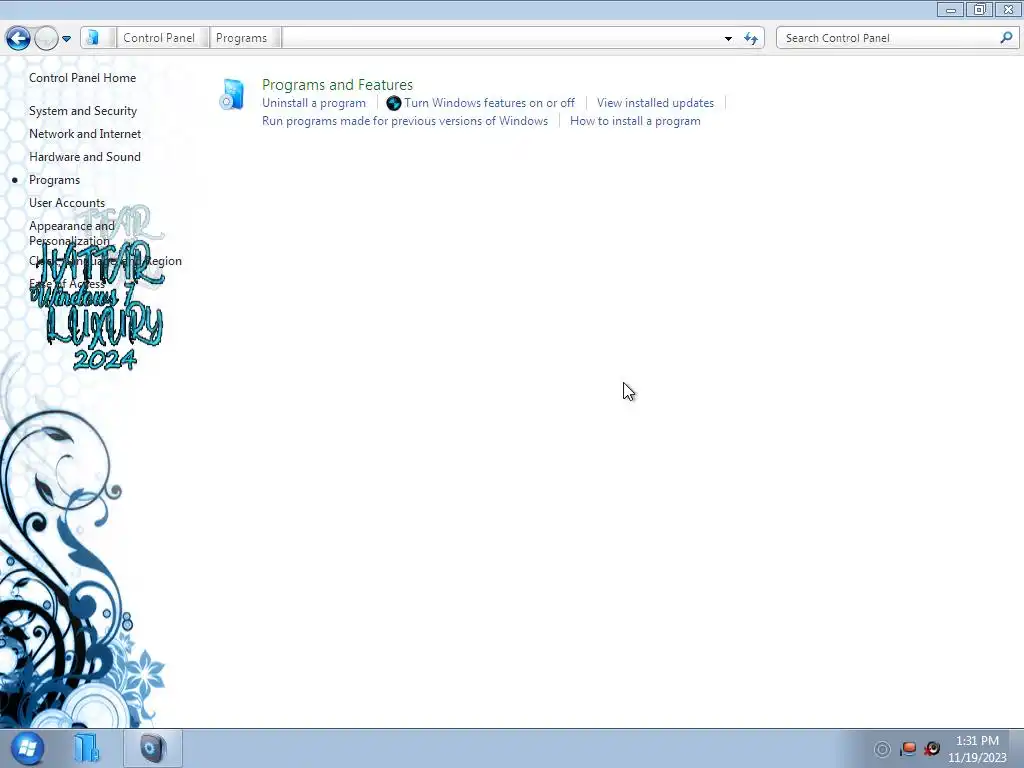This screenshot has width=1024, height=768.
Task: Select Programs in the sidebar
Action: tap(54, 180)
